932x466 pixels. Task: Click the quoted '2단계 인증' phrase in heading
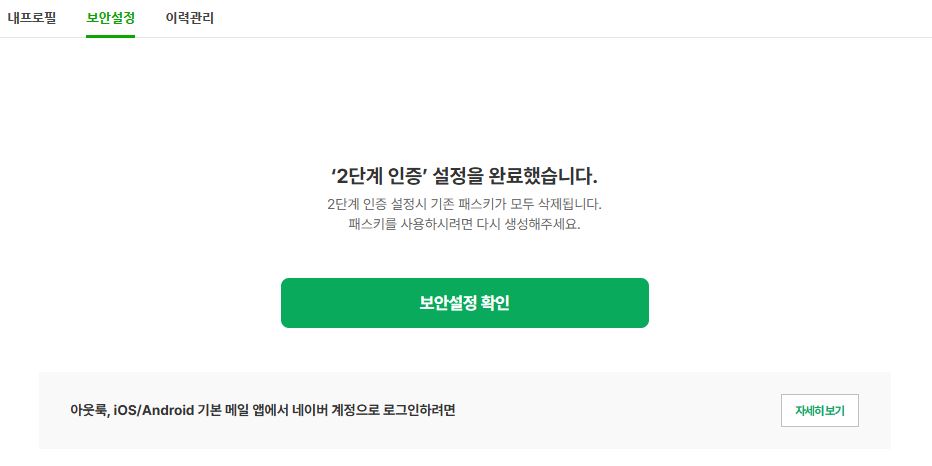pyautogui.click(x=376, y=177)
